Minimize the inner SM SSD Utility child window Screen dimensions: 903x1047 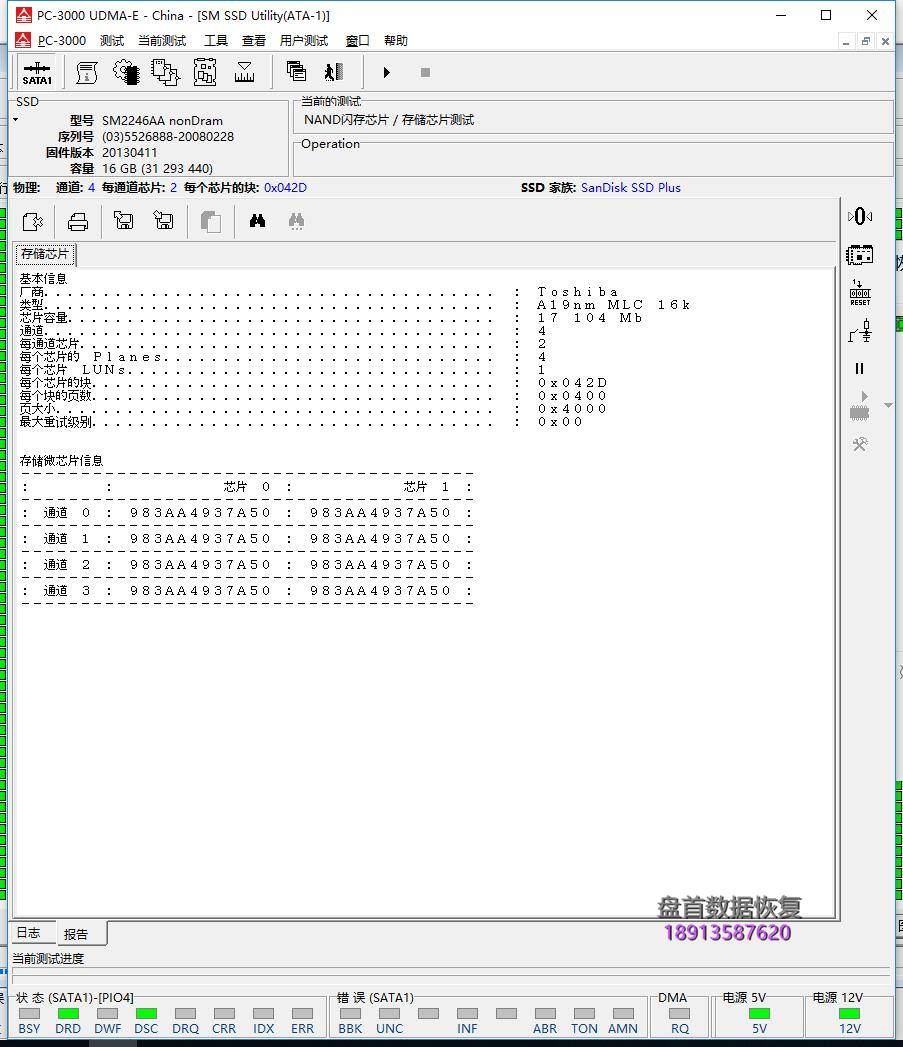click(846, 41)
